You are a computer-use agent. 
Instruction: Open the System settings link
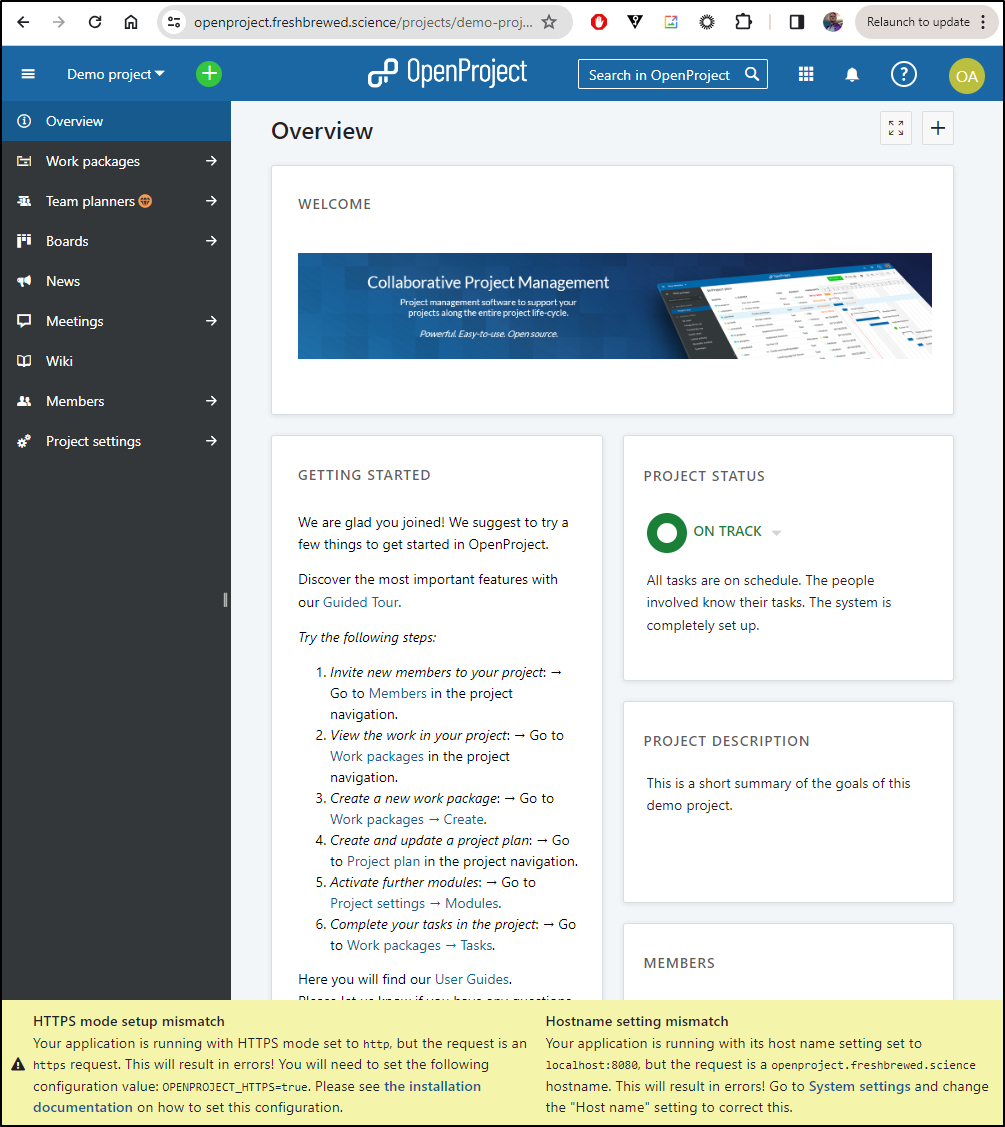[860, 1087]
